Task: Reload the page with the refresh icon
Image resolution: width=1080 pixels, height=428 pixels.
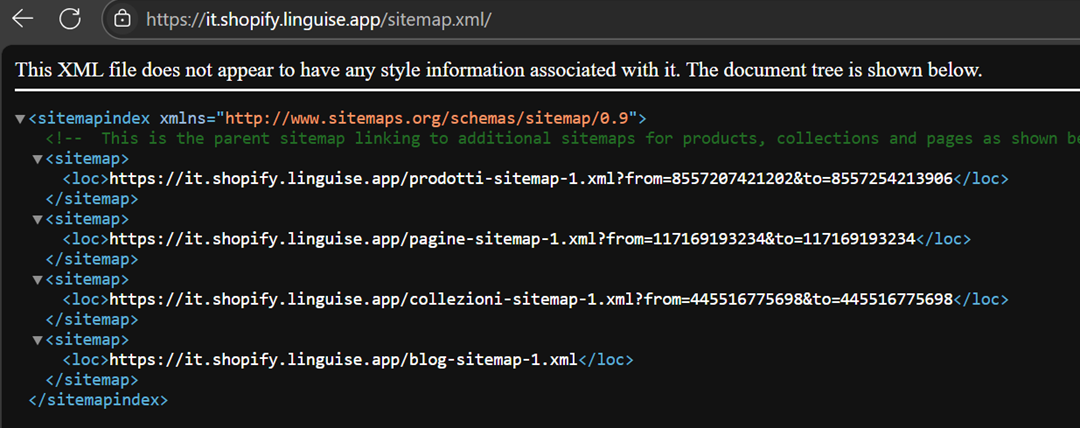Action: point(70,19)
